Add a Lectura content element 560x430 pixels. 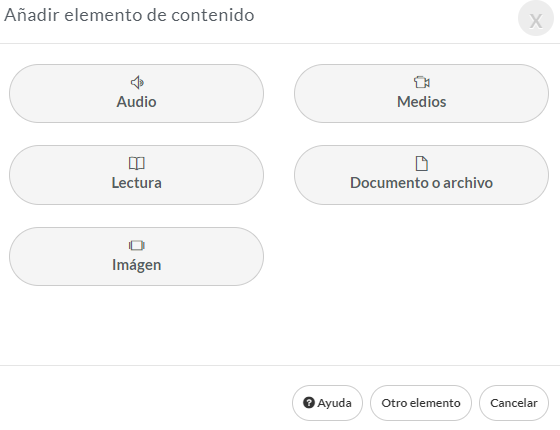[136, 175]
